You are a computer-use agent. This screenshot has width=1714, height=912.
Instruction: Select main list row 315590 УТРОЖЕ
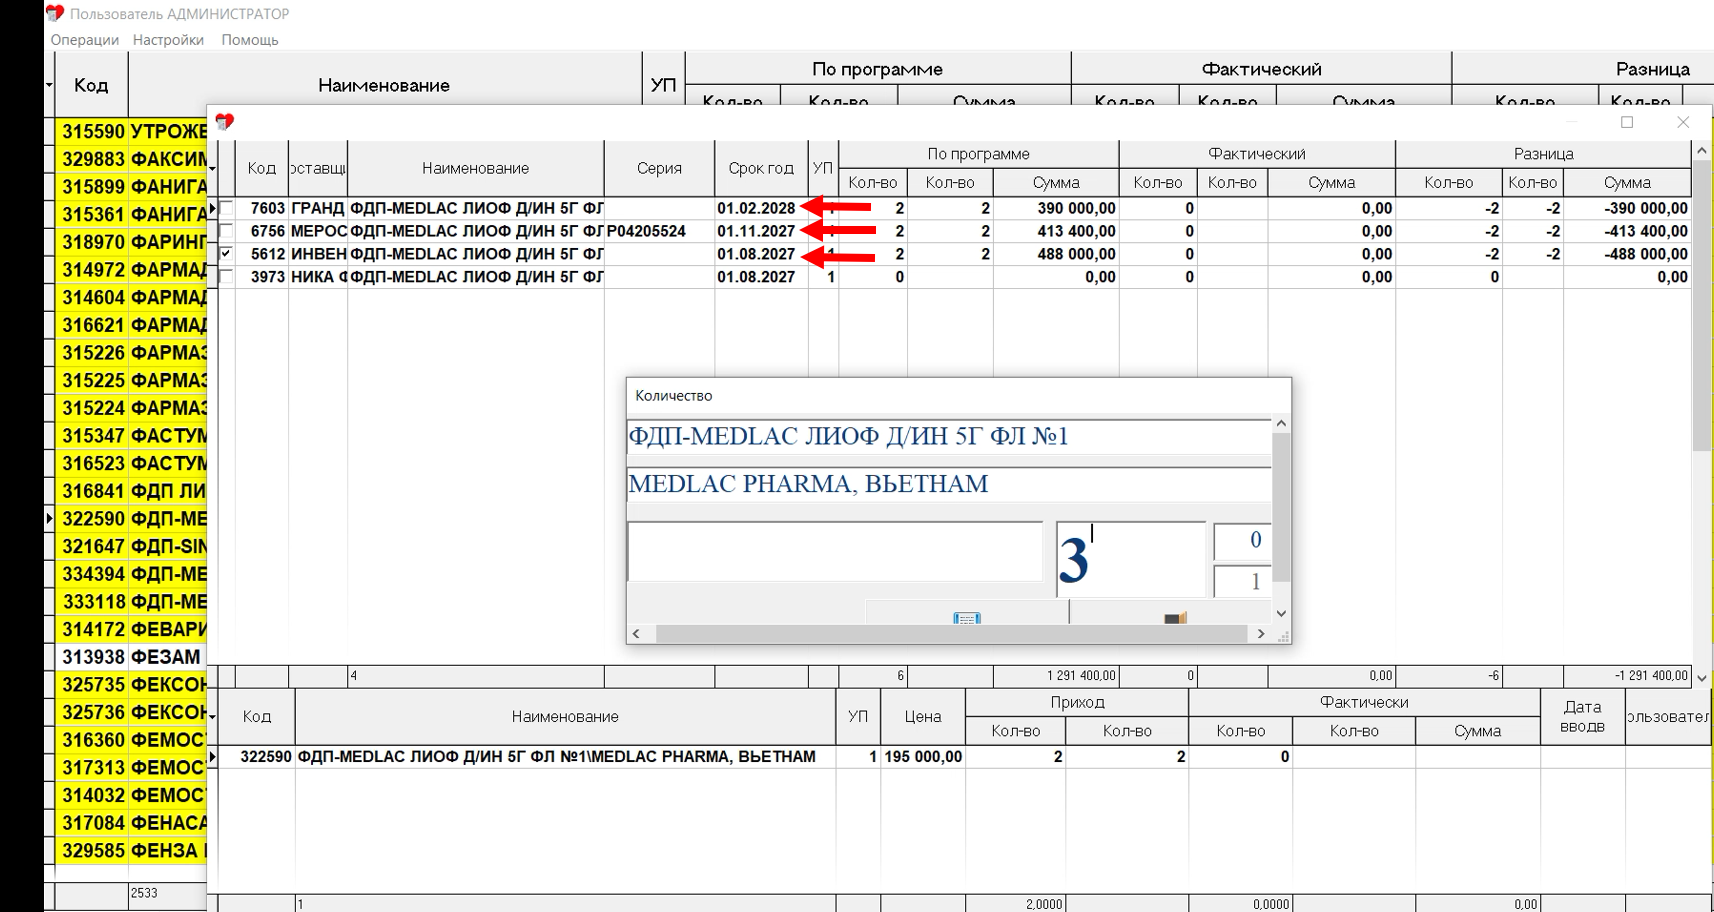[131, 131]
